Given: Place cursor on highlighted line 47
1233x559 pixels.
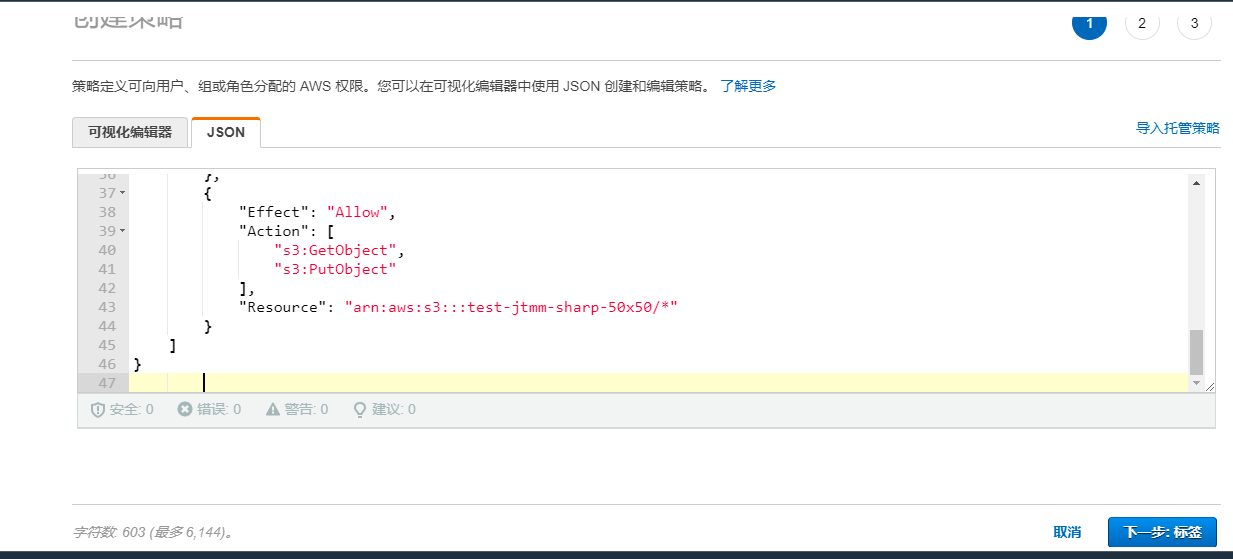Looking at the screenshot, I should pos(658,383).
